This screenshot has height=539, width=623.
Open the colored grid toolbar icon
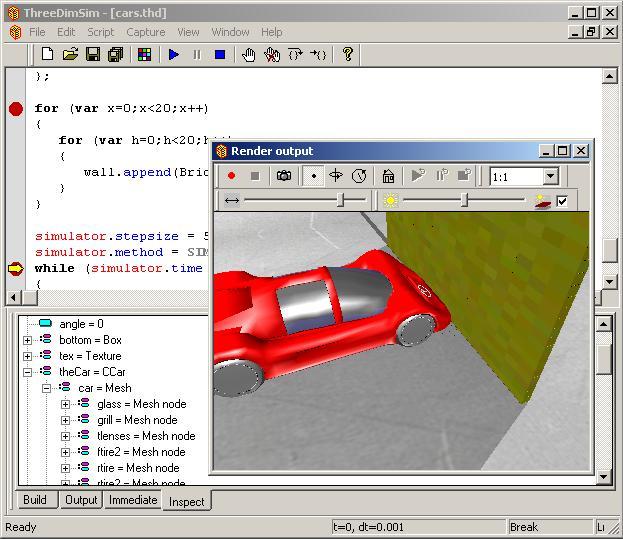[x=145, y=54]
